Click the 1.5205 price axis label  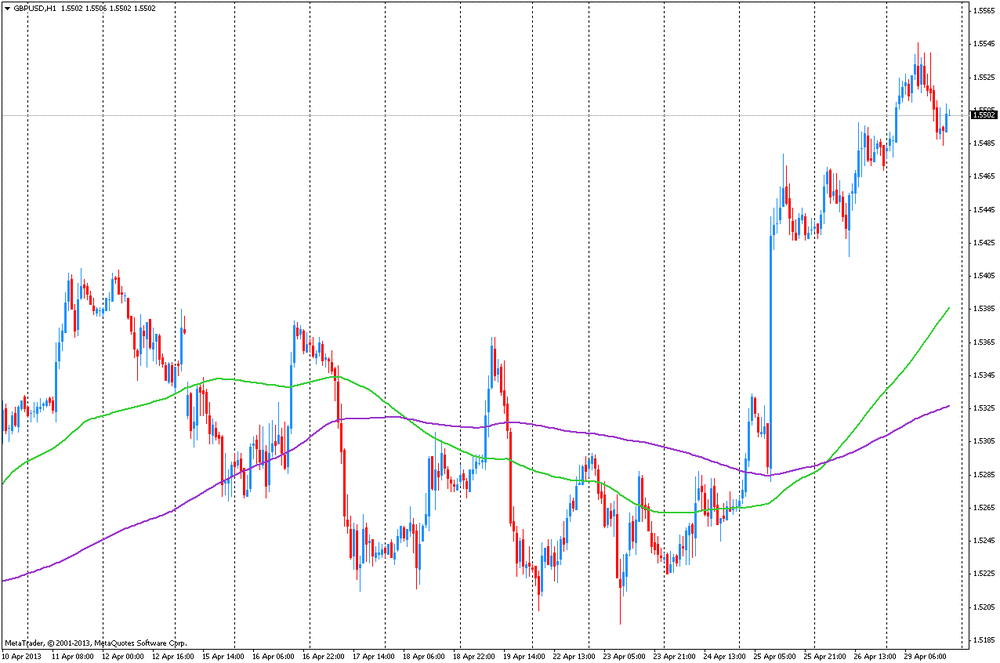point(985,606)
